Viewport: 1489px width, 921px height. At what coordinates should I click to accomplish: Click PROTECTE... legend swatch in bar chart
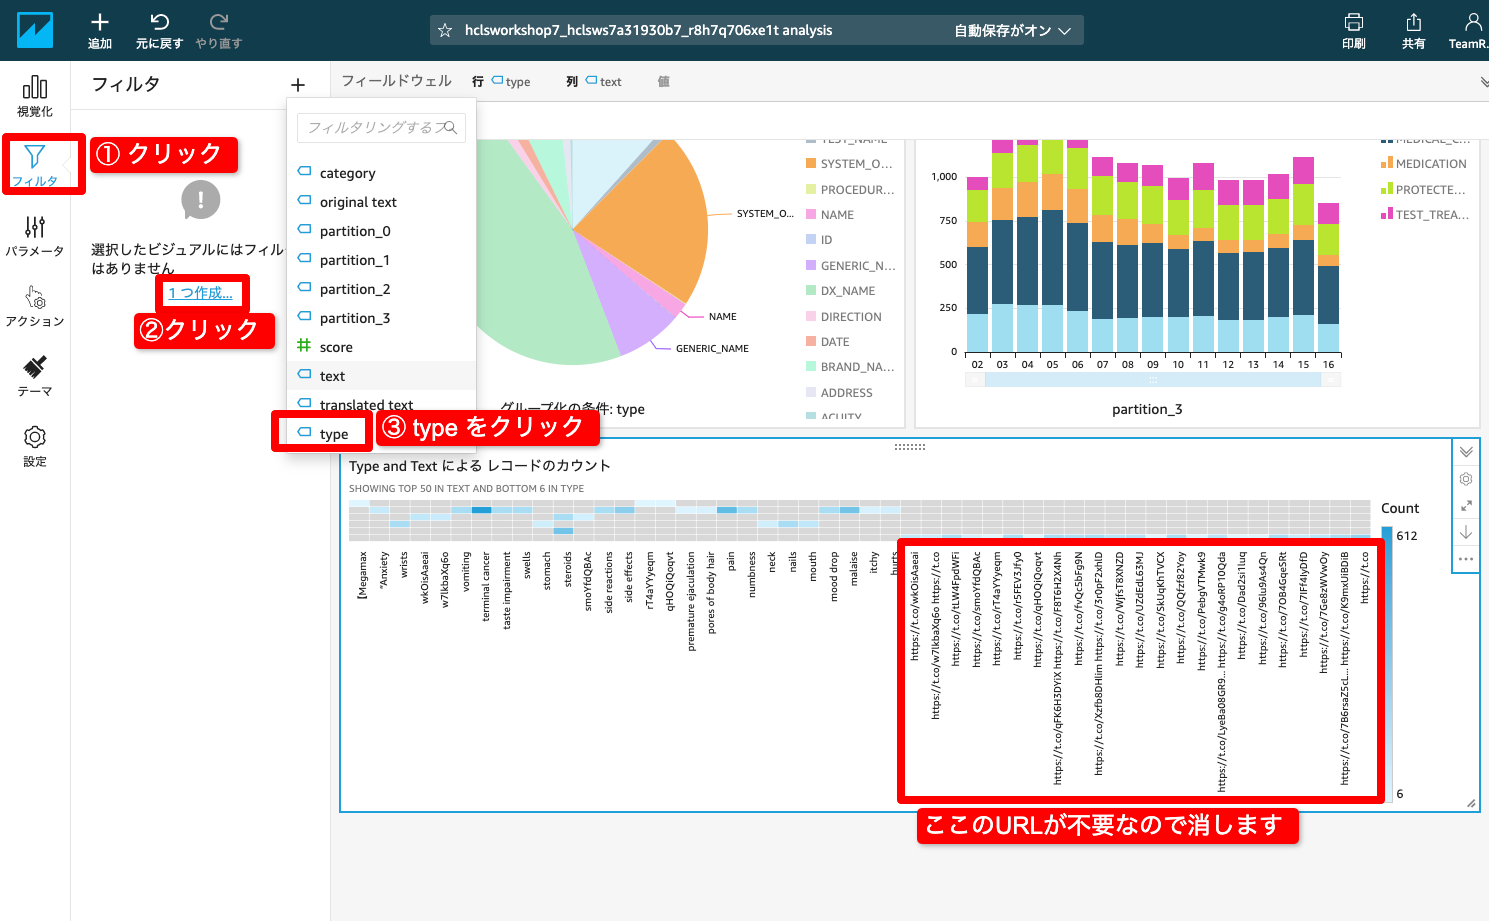(x=1387, y=189)
